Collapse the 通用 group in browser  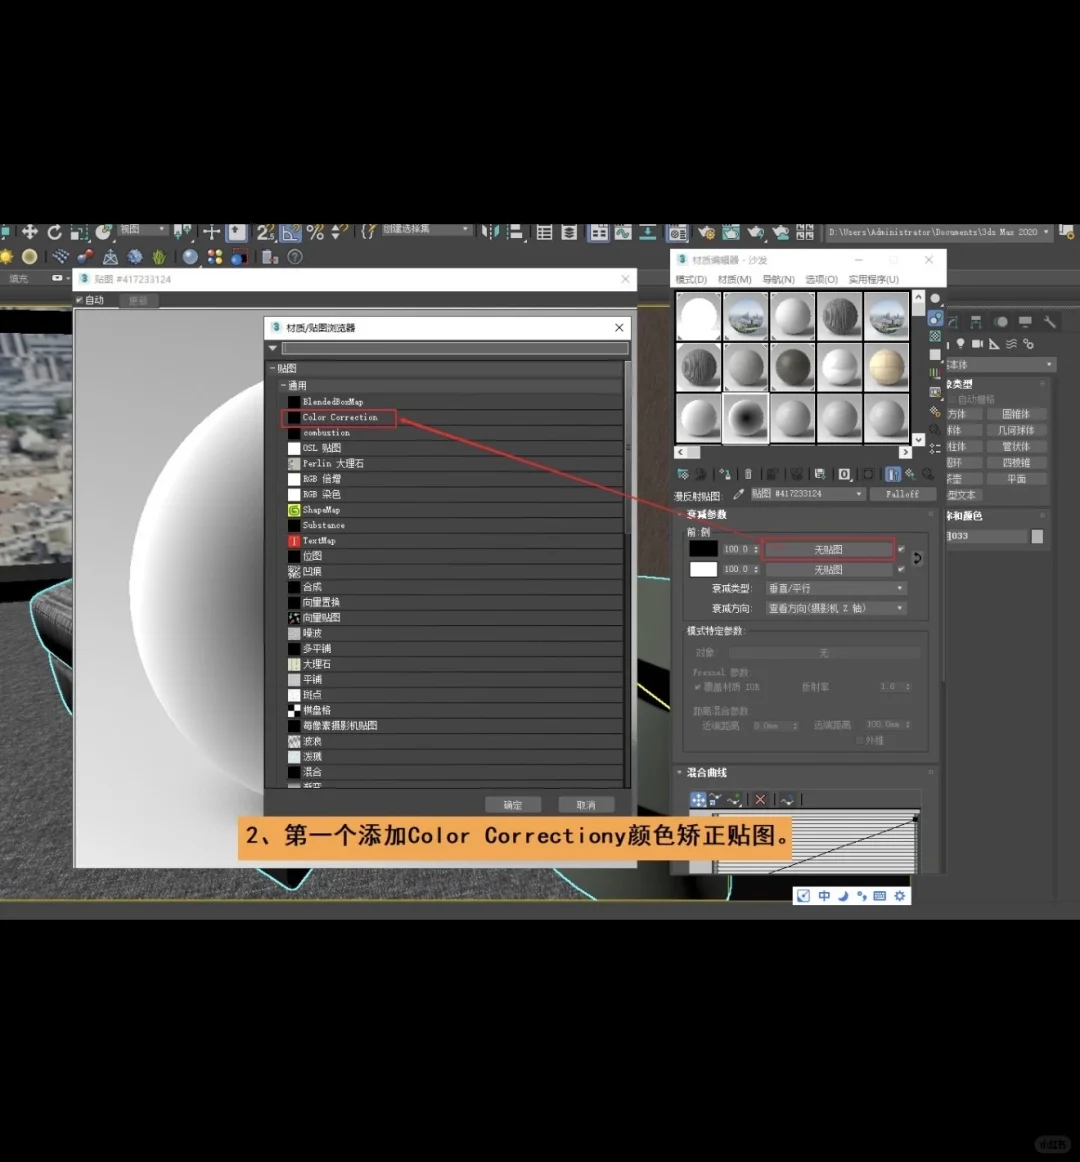point(283,385)
